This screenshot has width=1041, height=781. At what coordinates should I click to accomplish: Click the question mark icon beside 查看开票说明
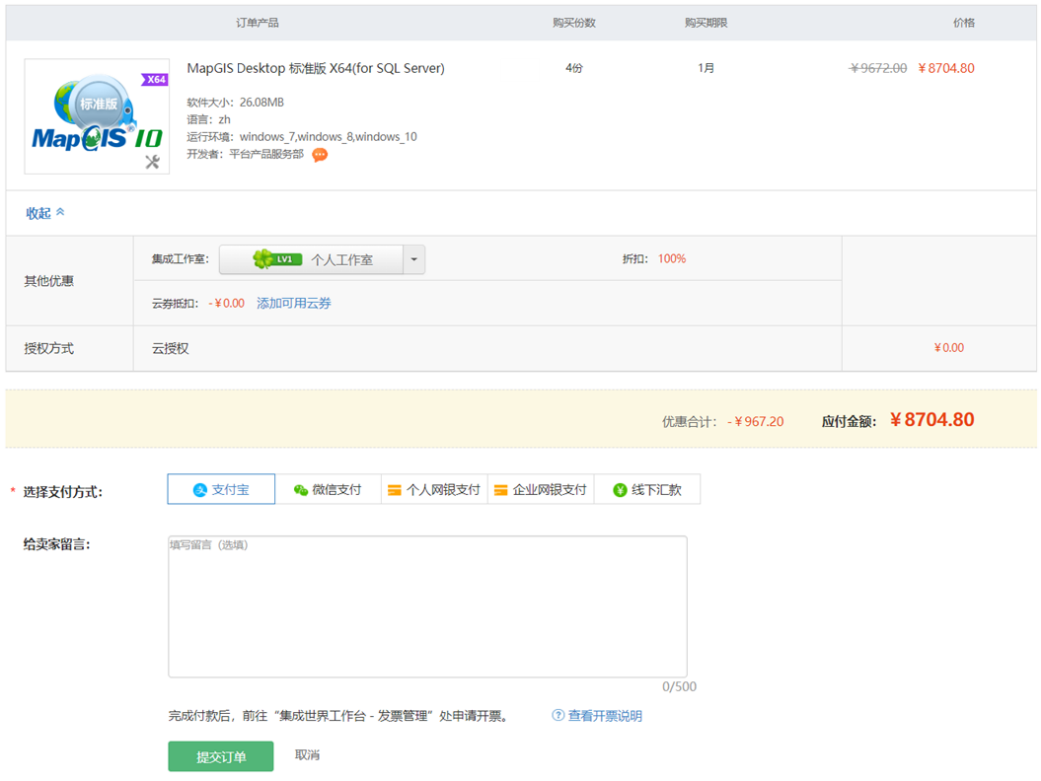point(558,715)
